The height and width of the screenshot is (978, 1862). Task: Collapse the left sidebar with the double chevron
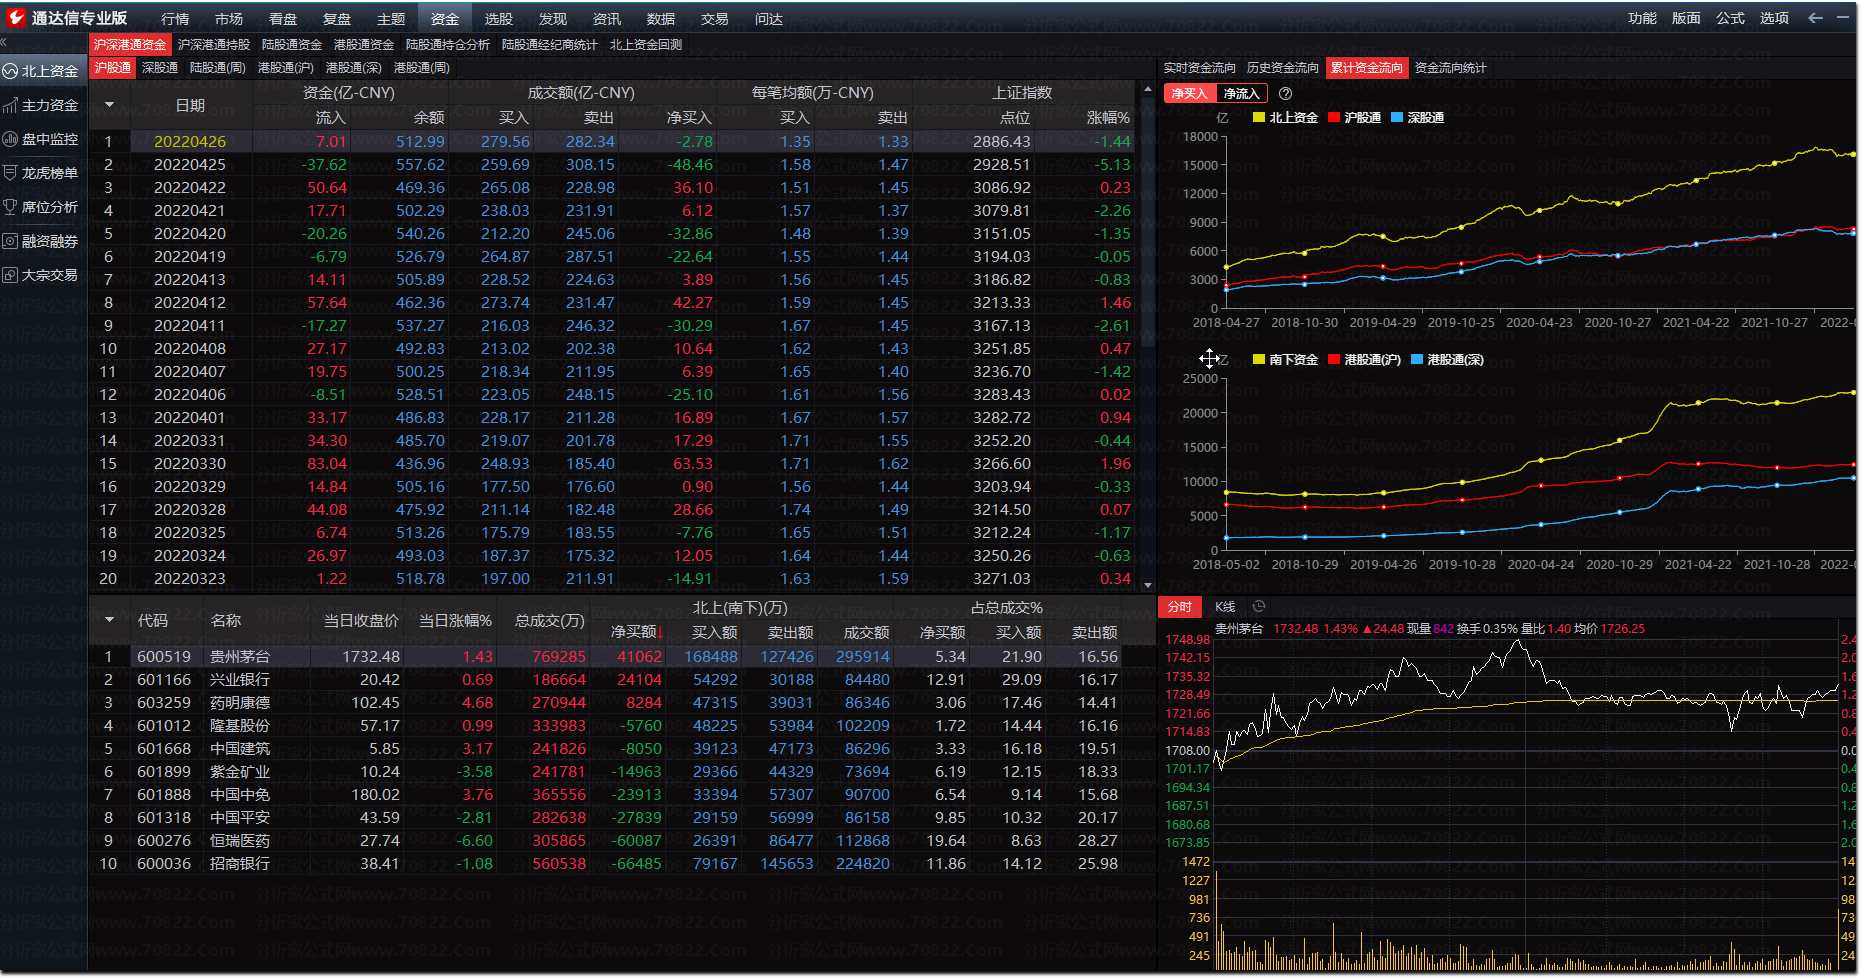pyautogui.click(x=4, y=43)
